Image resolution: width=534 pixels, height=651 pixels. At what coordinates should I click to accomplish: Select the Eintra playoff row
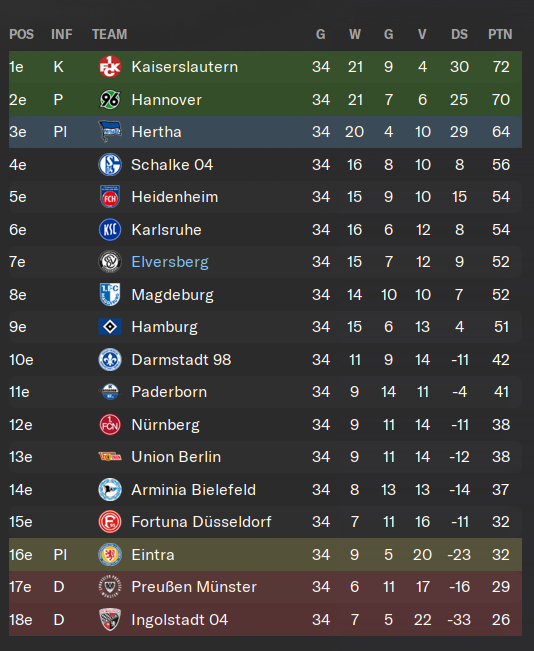[x=265, y=554]
